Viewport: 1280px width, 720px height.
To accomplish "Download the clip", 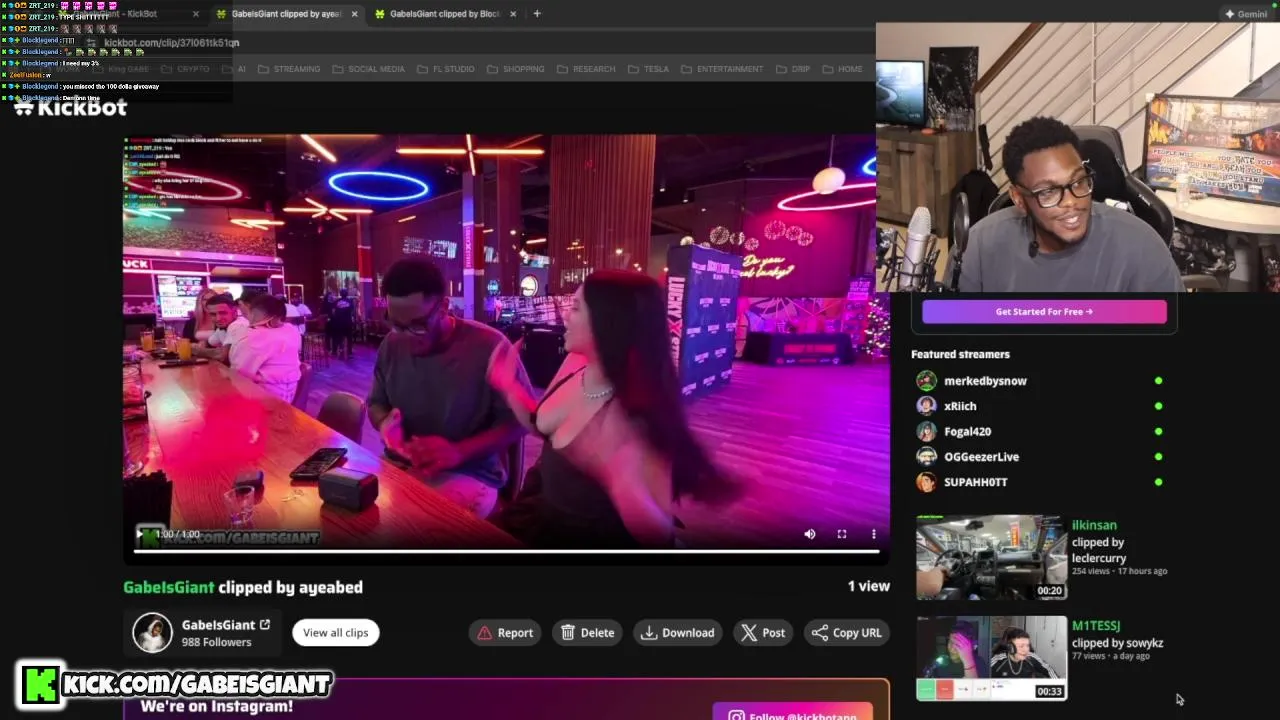I will coord(678,632).
